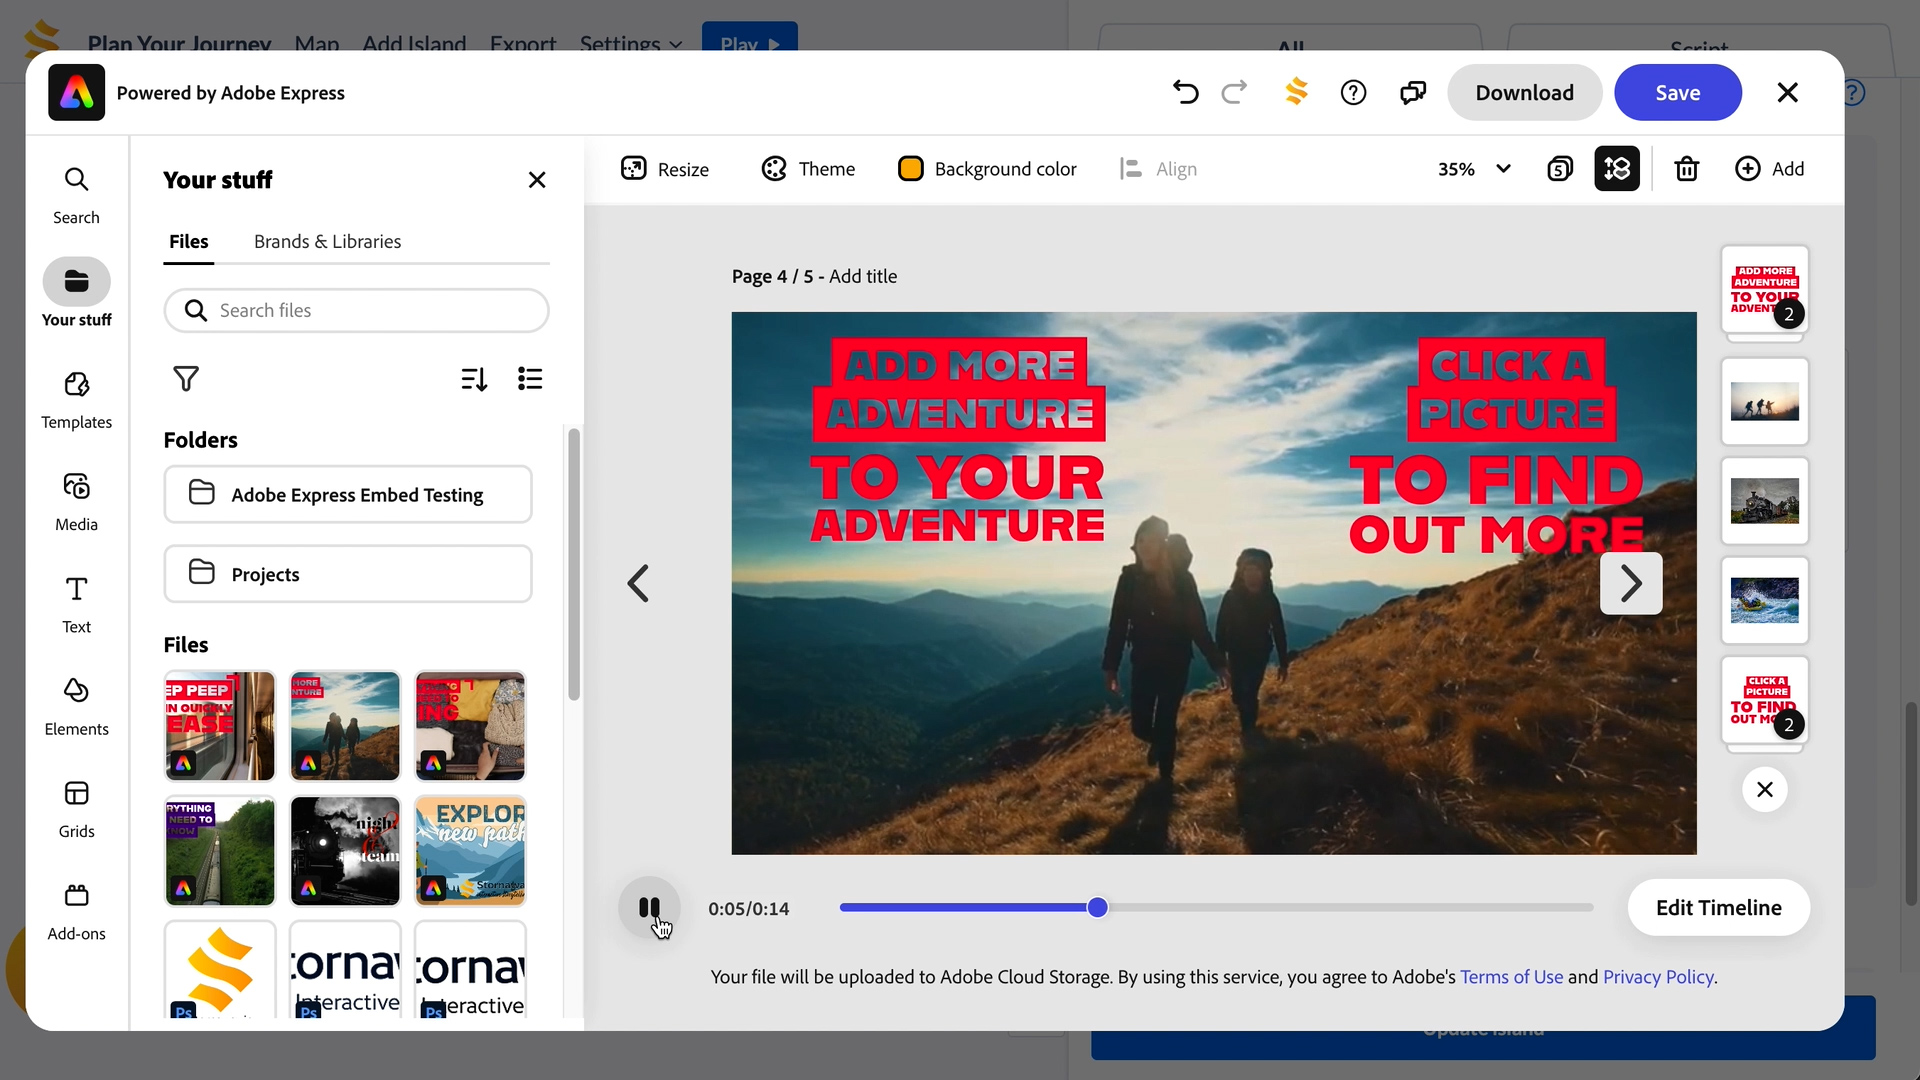Open the Projects folder
The image size is (1920, 1080).
click(347, 574)
